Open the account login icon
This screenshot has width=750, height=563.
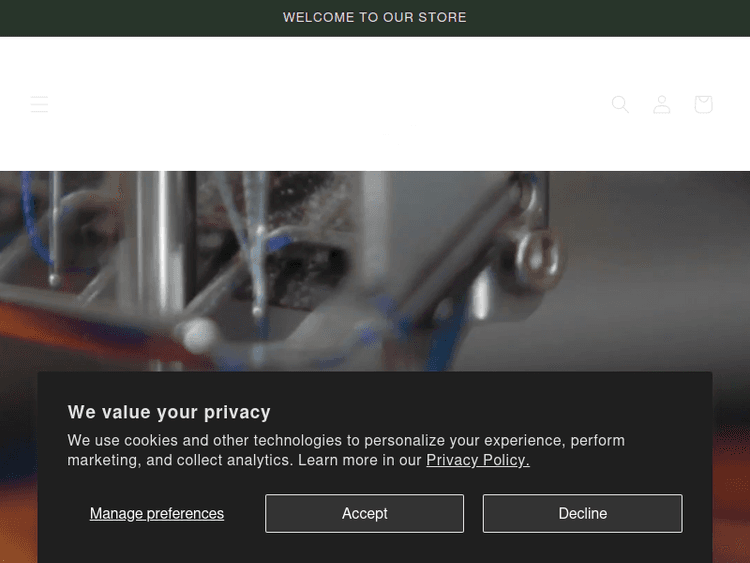[662, 104]
